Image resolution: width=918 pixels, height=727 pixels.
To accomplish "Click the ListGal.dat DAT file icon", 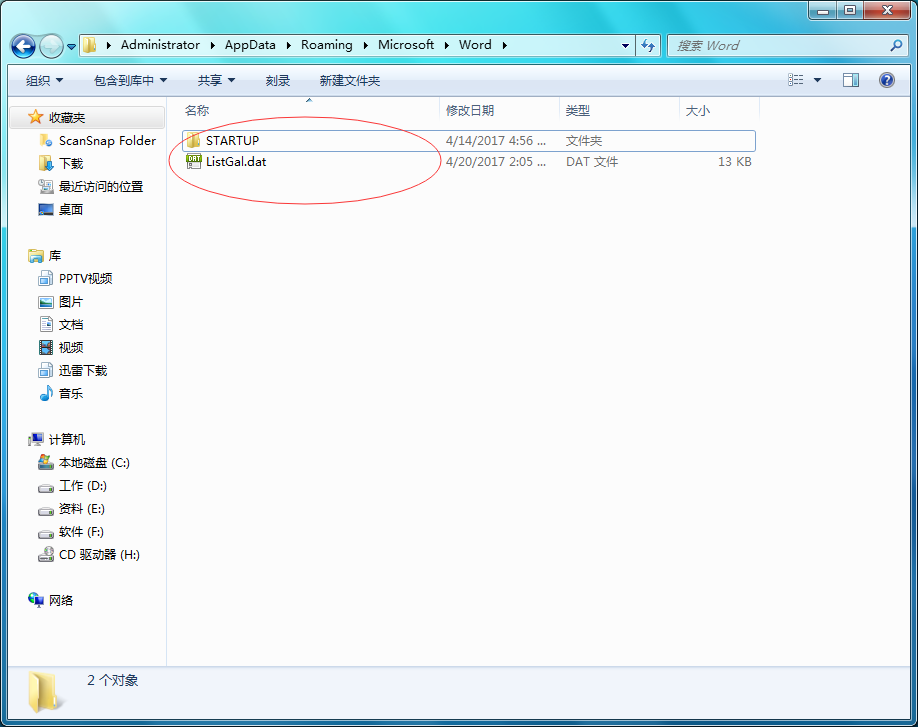I will click(x=194, y=162).
